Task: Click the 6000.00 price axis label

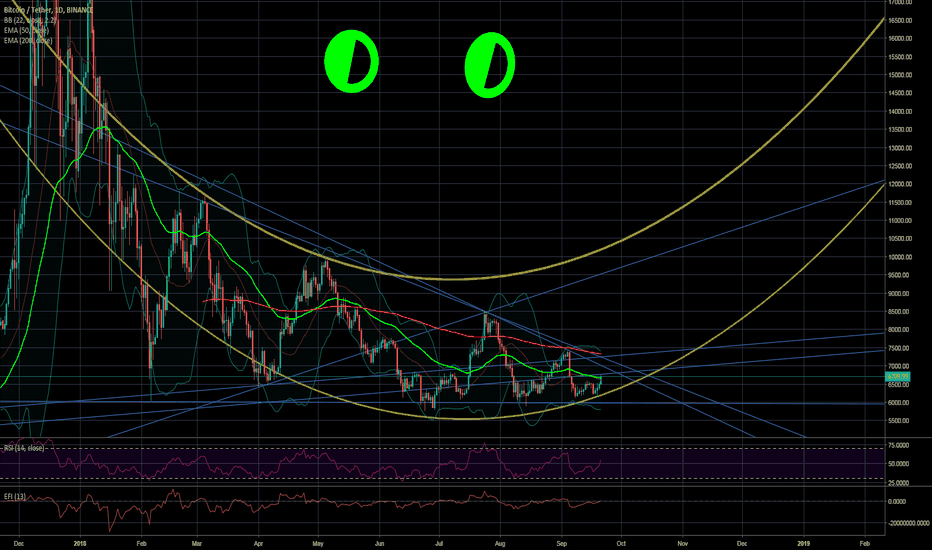Action: [x=899, y=403]
